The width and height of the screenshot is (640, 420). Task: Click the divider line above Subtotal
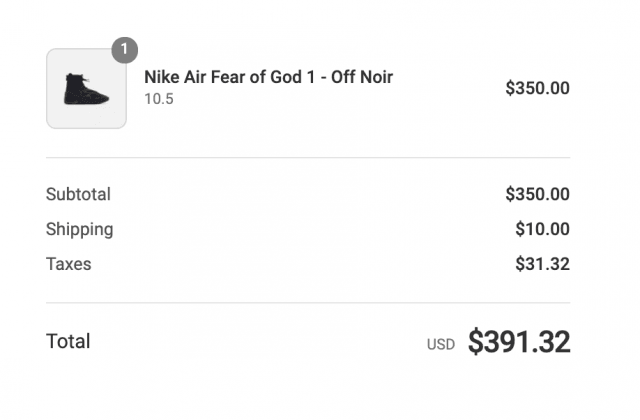[x=308, y=157]
